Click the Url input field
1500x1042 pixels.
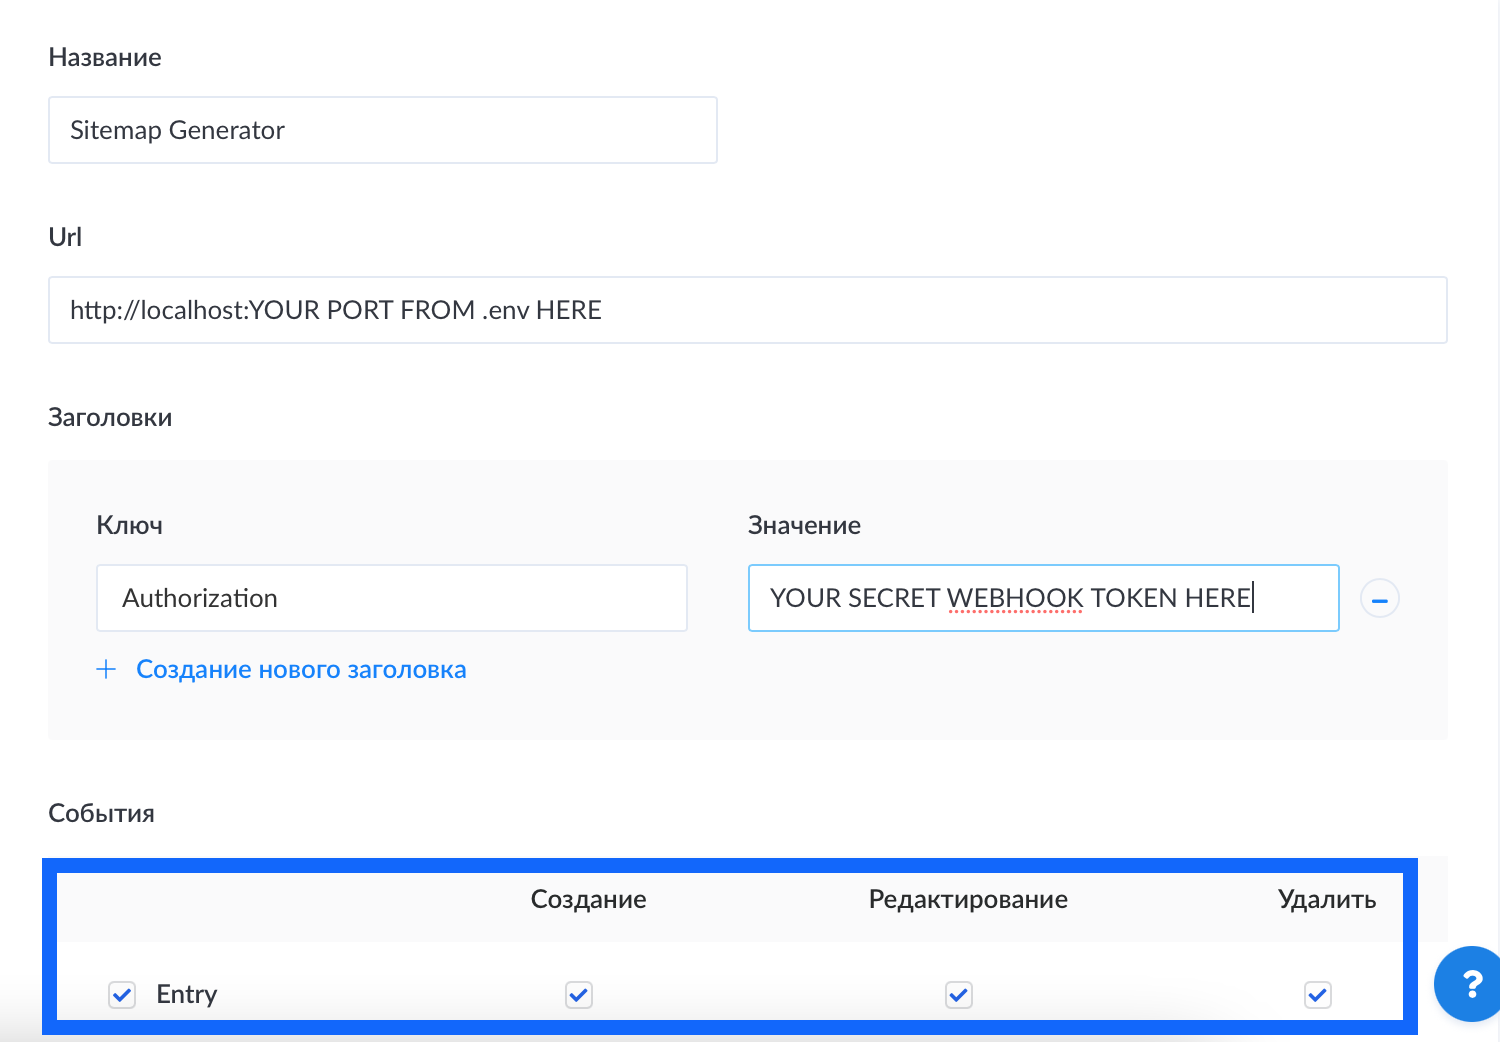748,310
